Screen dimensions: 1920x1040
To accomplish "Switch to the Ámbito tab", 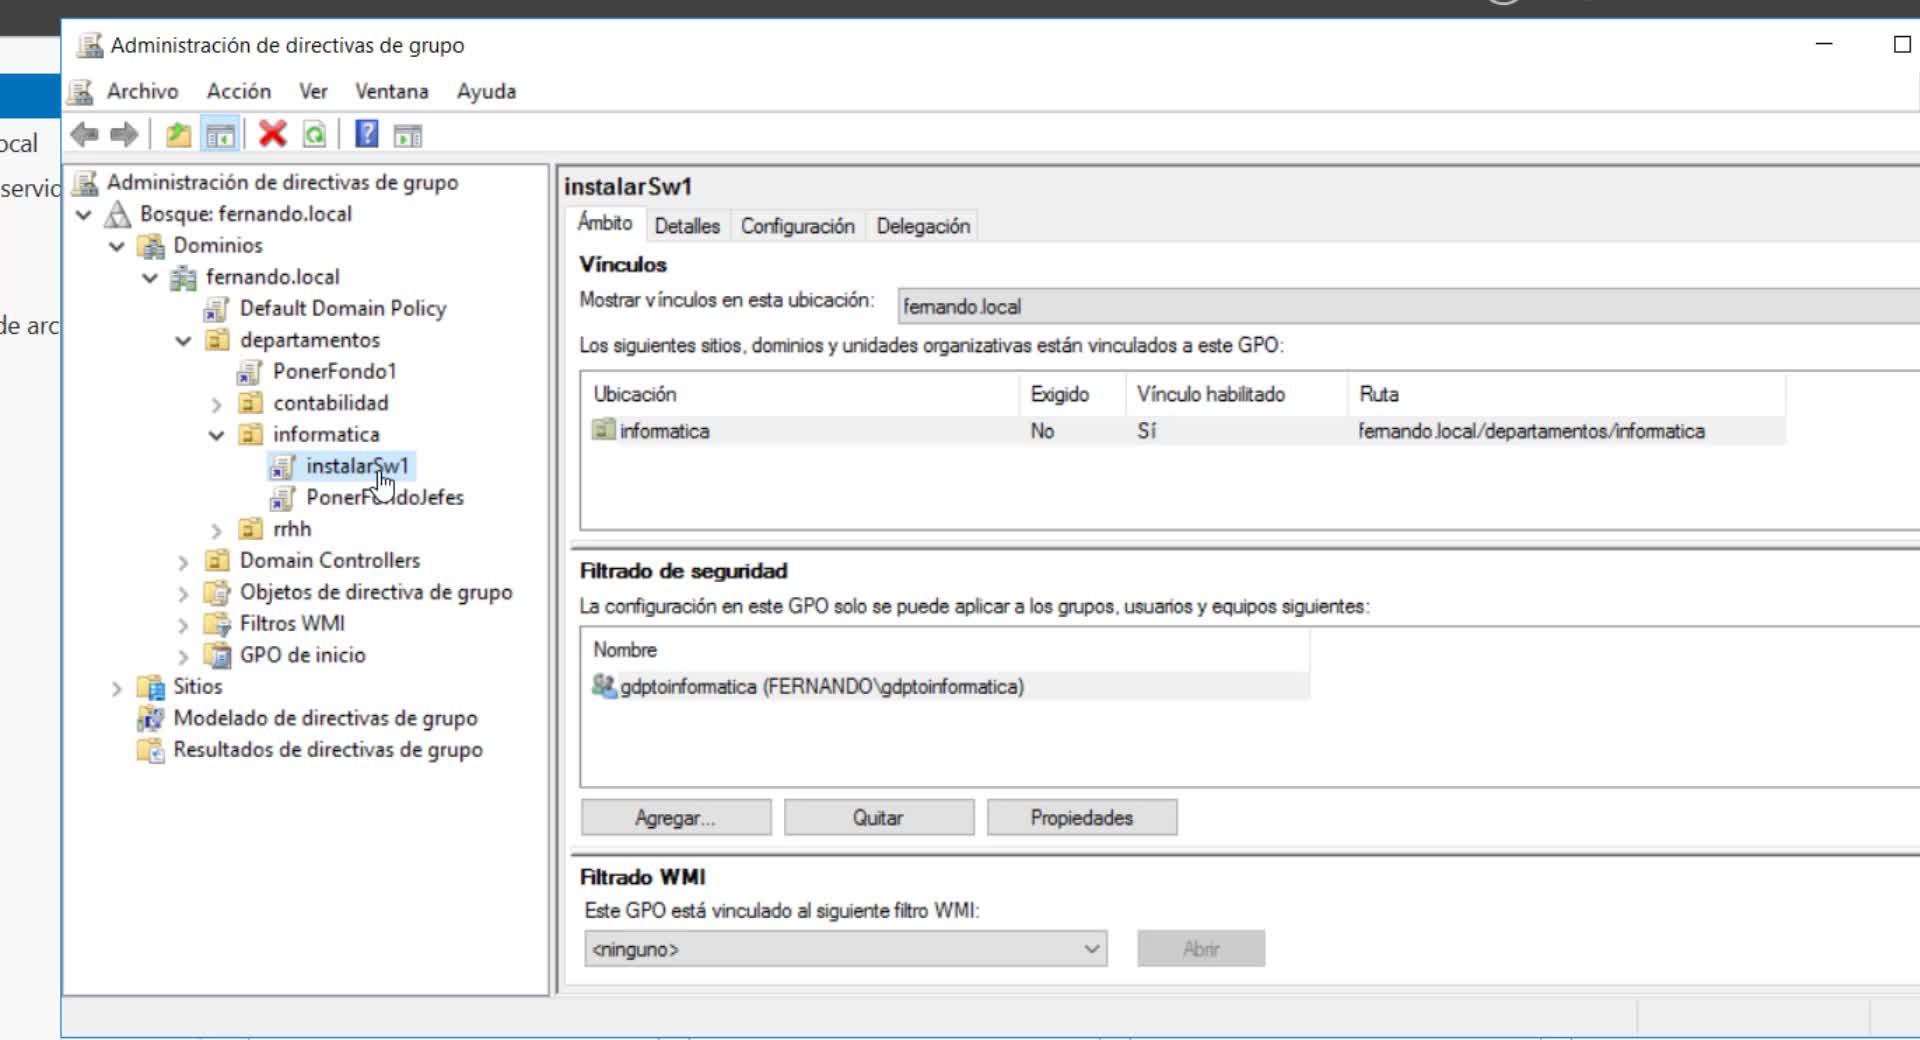I will [x=605, y=223].
